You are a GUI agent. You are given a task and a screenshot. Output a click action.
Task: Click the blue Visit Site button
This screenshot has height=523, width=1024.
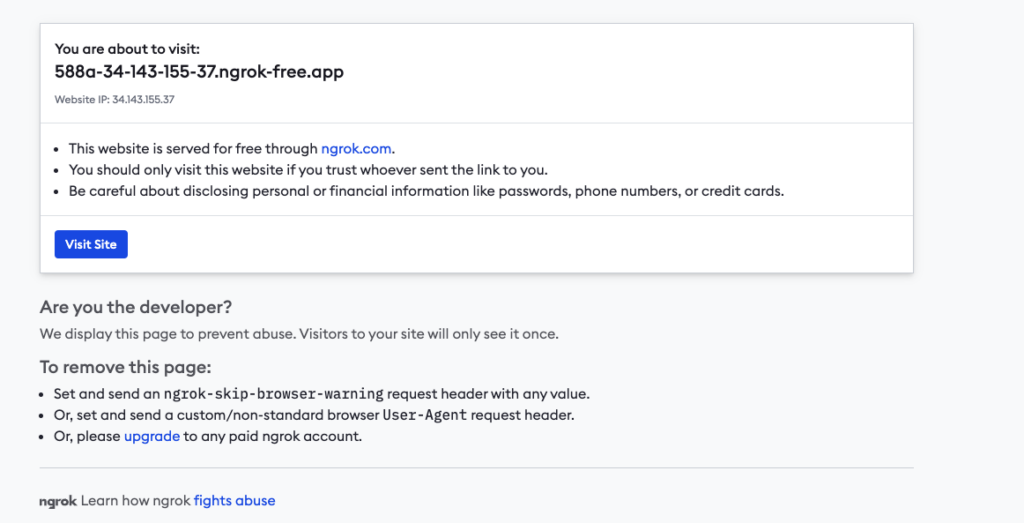(x=91, y=244)
